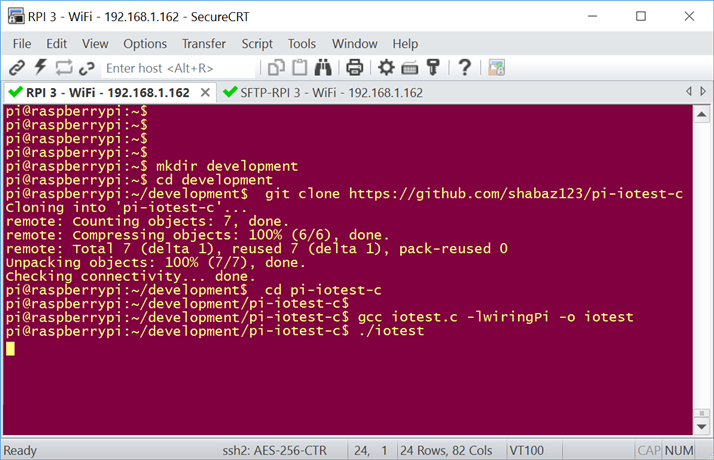The width and height of the screenshot is (714, 460).
Task: Click the Enter host <Alt+R> field
Action: [x=178, y=68]
